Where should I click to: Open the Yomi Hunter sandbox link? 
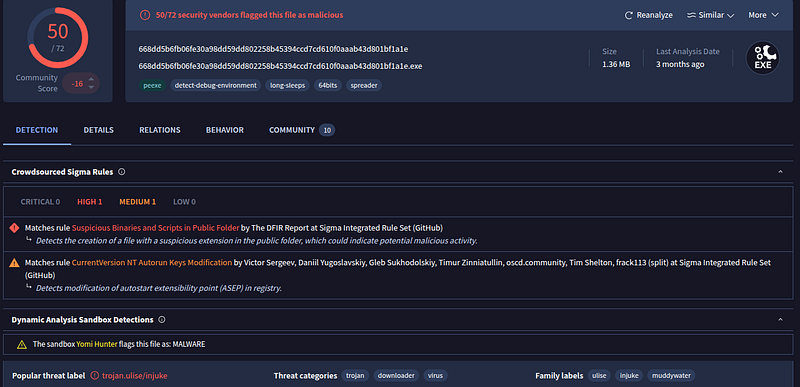[x=96, y=344]
